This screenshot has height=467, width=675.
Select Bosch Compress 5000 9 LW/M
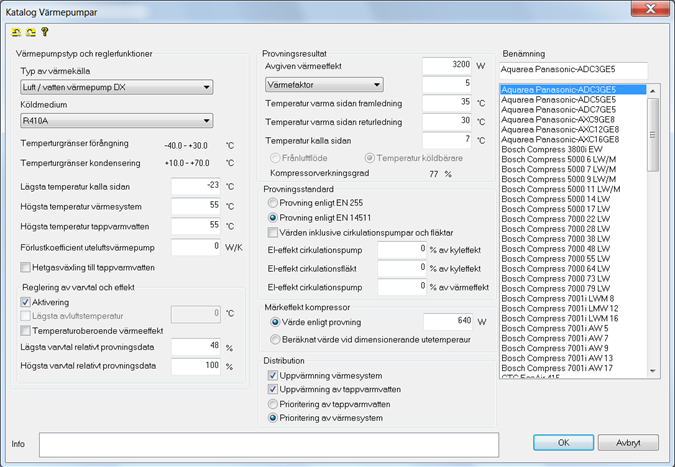(573, 179)
